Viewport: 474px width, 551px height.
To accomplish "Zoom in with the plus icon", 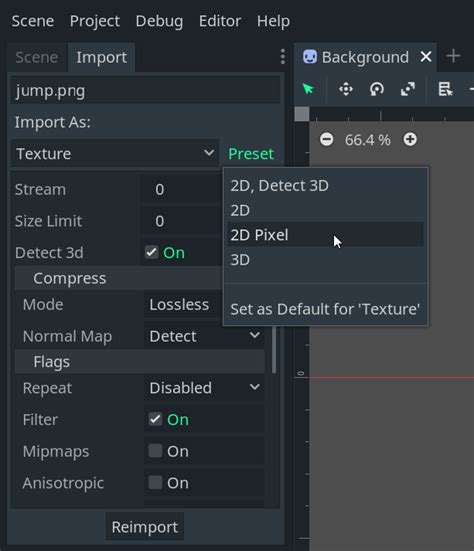I will pos(410,140).
